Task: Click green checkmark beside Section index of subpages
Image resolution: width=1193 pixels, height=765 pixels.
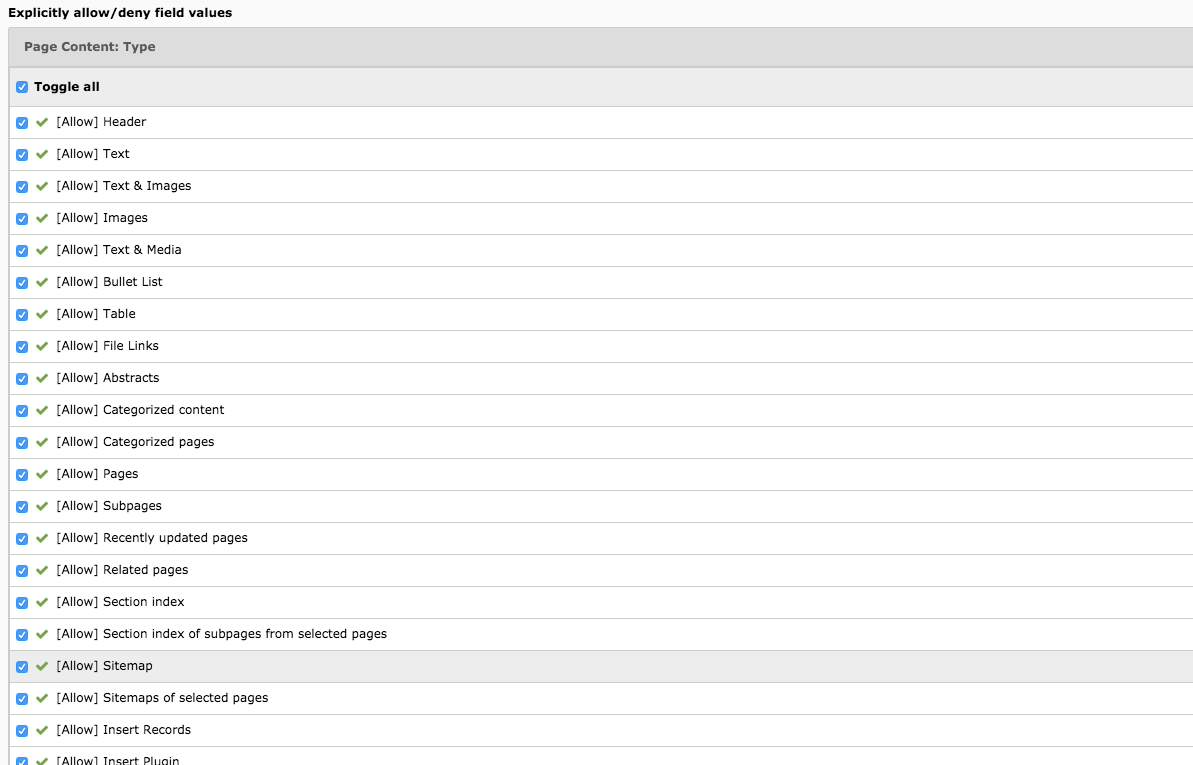Action: (x=43, y=633)
